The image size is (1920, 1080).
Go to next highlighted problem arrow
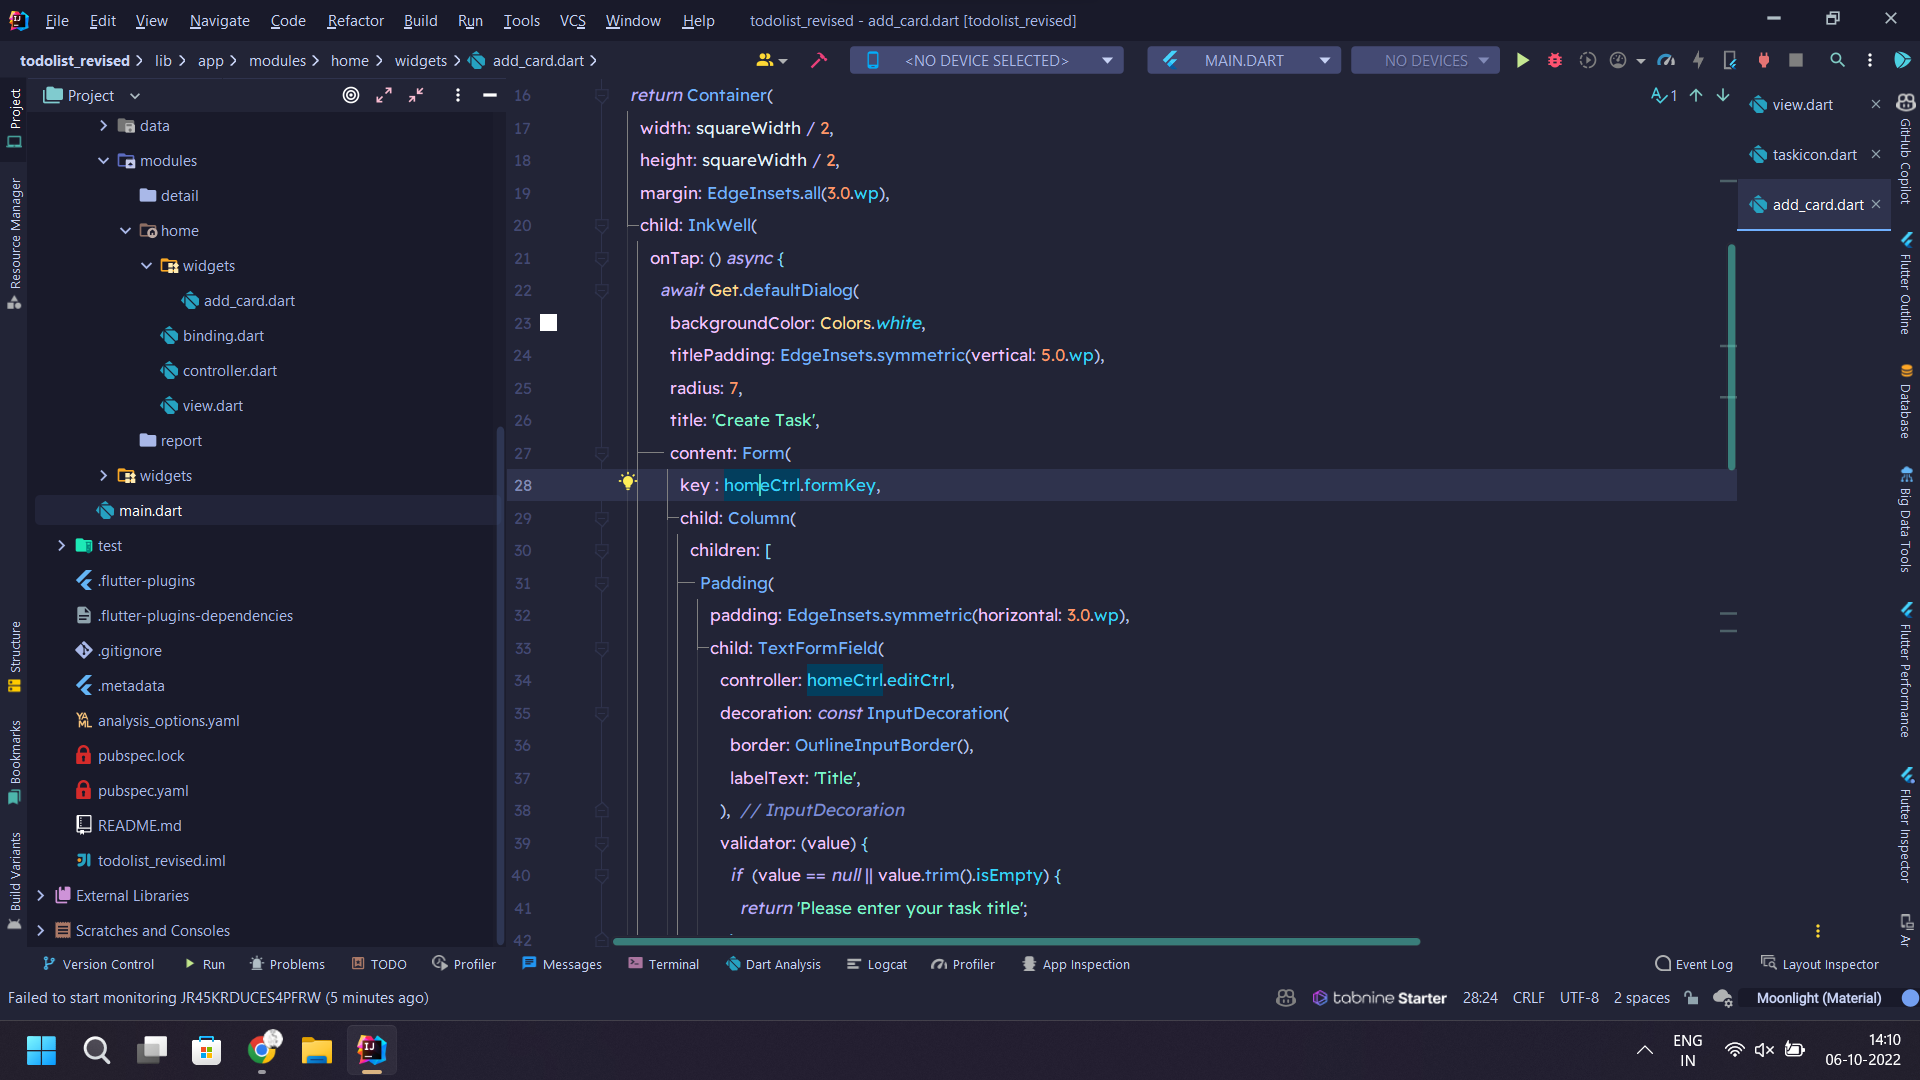point(1723,95)
